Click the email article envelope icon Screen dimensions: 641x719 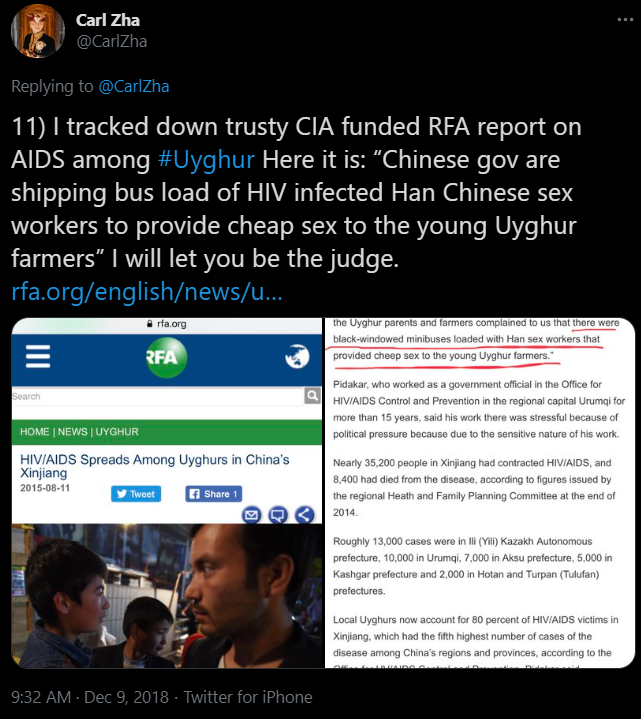point(251,515)
